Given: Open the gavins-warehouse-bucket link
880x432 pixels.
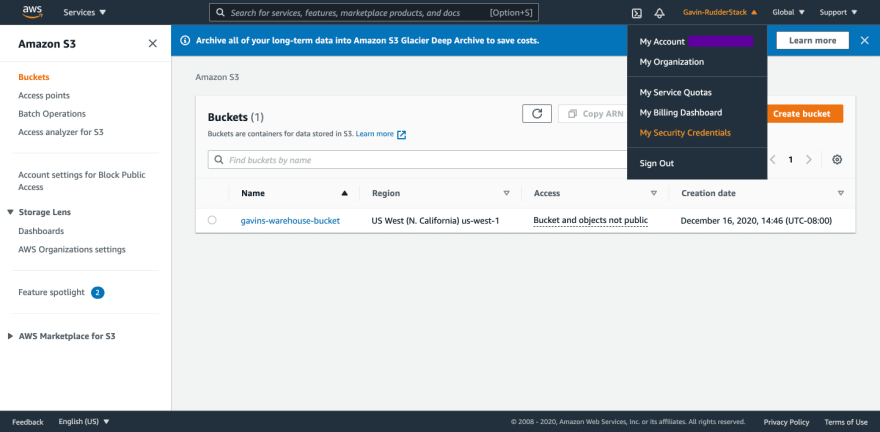Looking at the screenshot, I should pos(290,220).
